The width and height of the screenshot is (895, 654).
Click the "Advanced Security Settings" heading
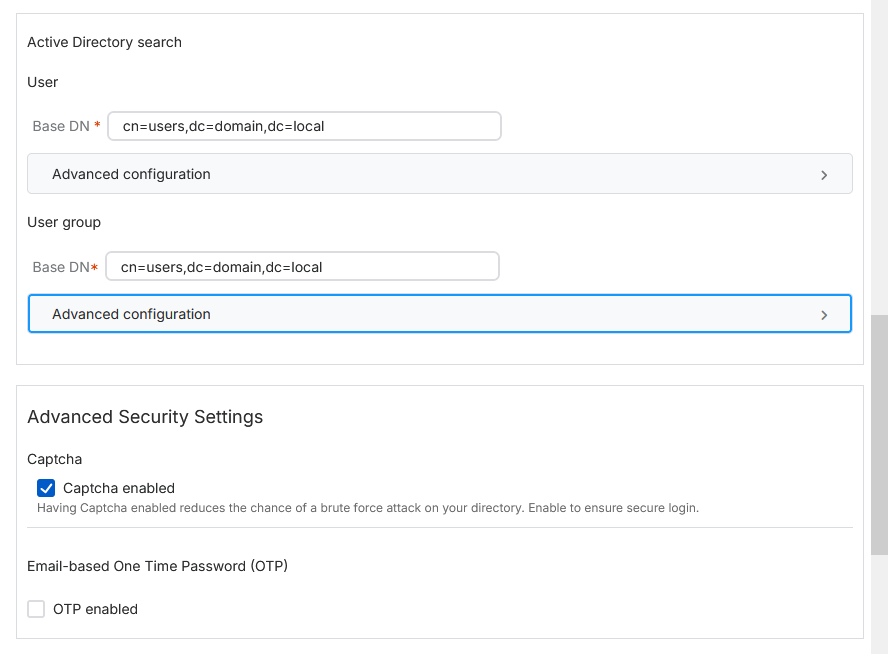coord(145,417)
